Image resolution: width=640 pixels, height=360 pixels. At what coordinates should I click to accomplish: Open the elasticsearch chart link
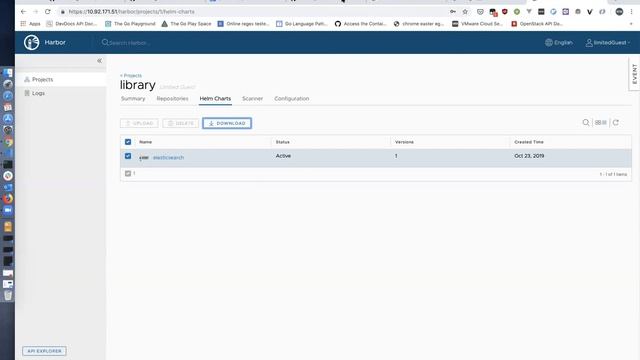168,158
